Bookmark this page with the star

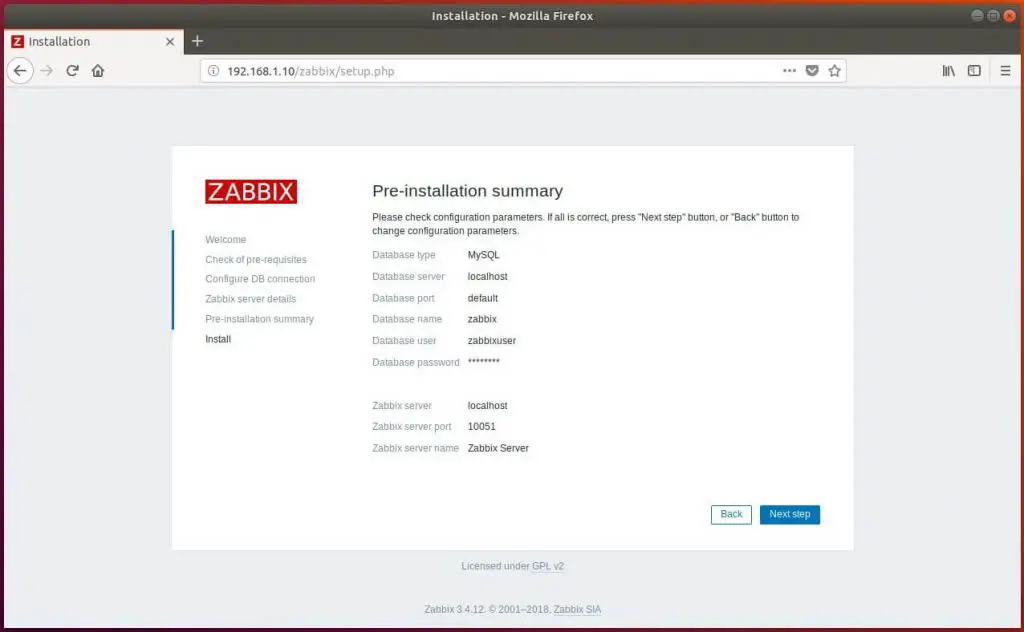[834, 71]
